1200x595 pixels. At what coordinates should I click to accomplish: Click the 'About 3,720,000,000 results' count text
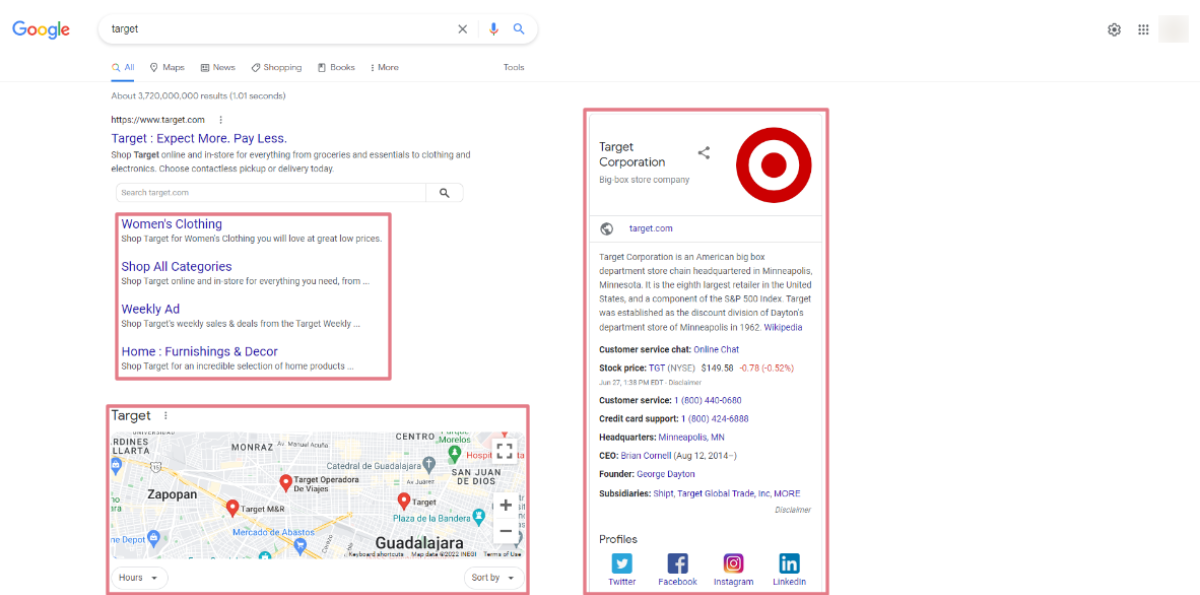[198, 96]
